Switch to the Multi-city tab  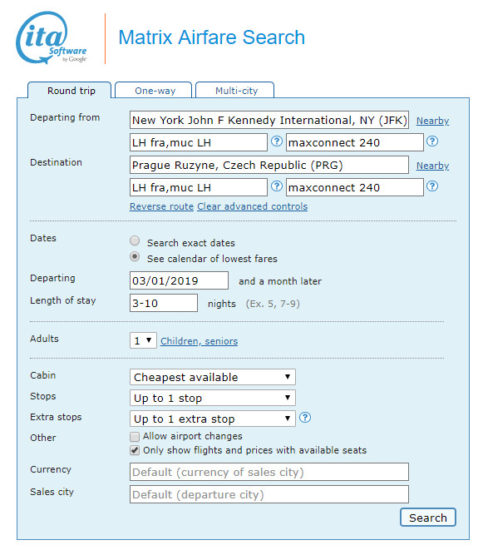[x=235, y=90]
